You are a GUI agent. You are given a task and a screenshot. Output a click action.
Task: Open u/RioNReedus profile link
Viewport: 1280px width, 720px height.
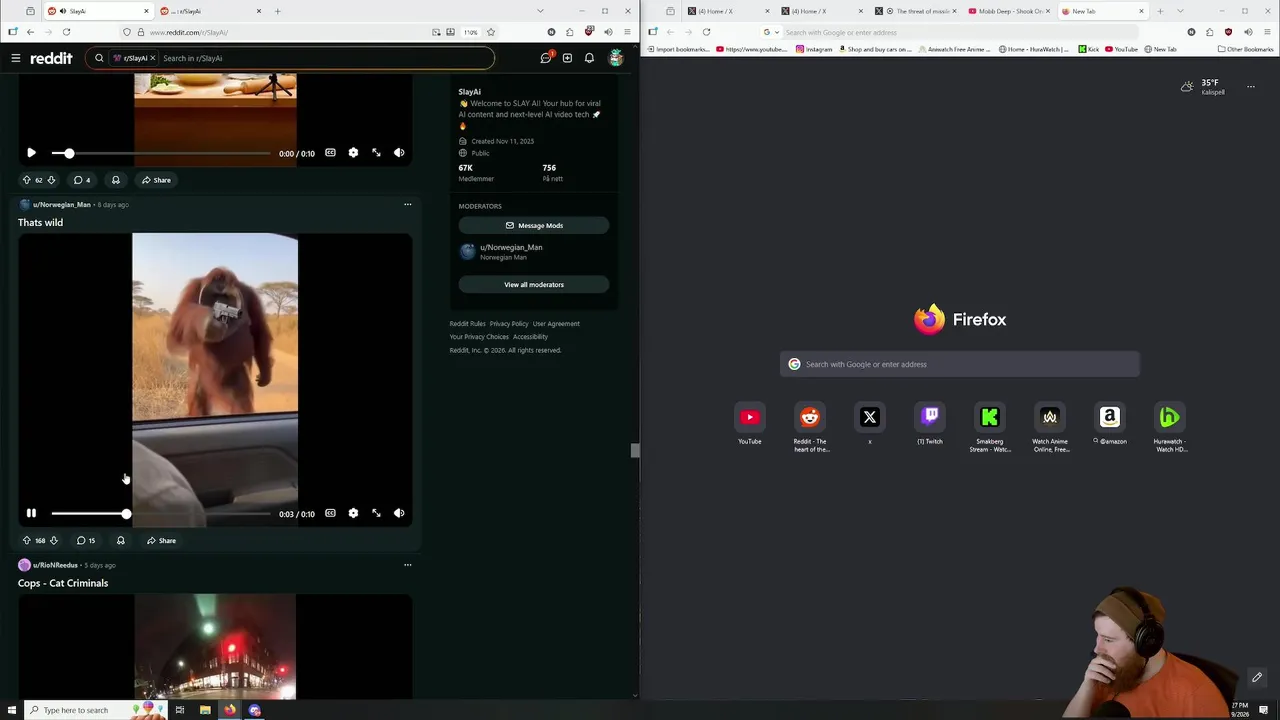point(55,565)
